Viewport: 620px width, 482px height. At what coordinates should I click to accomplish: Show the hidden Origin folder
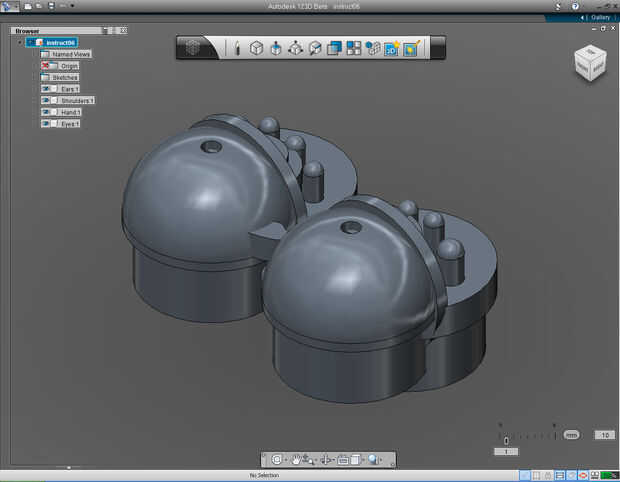coord(46,65)
